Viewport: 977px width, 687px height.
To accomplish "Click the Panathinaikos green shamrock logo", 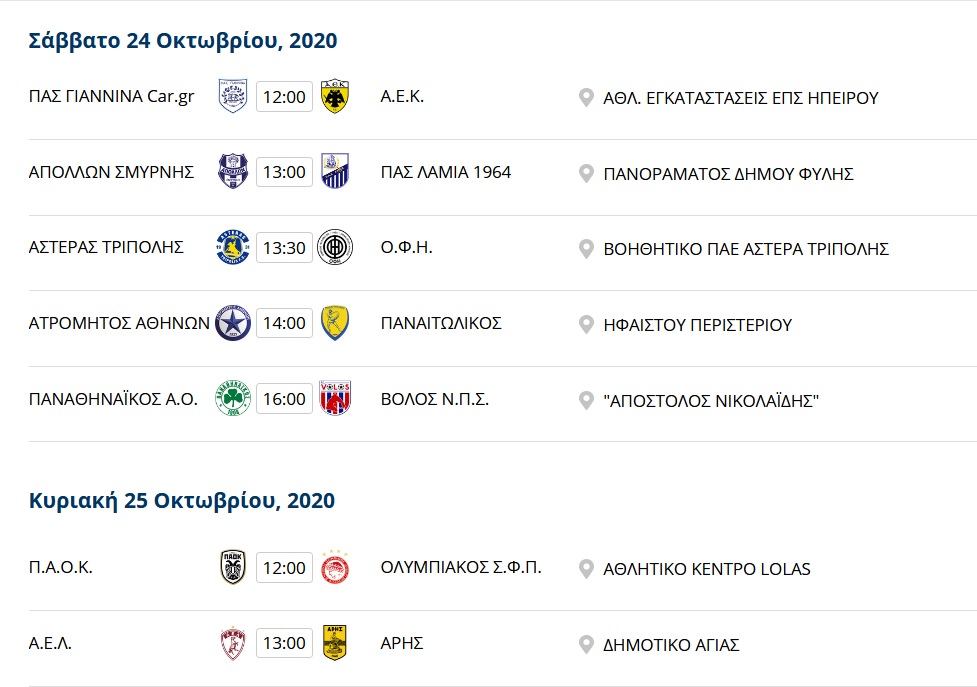I will coord(233,399).
